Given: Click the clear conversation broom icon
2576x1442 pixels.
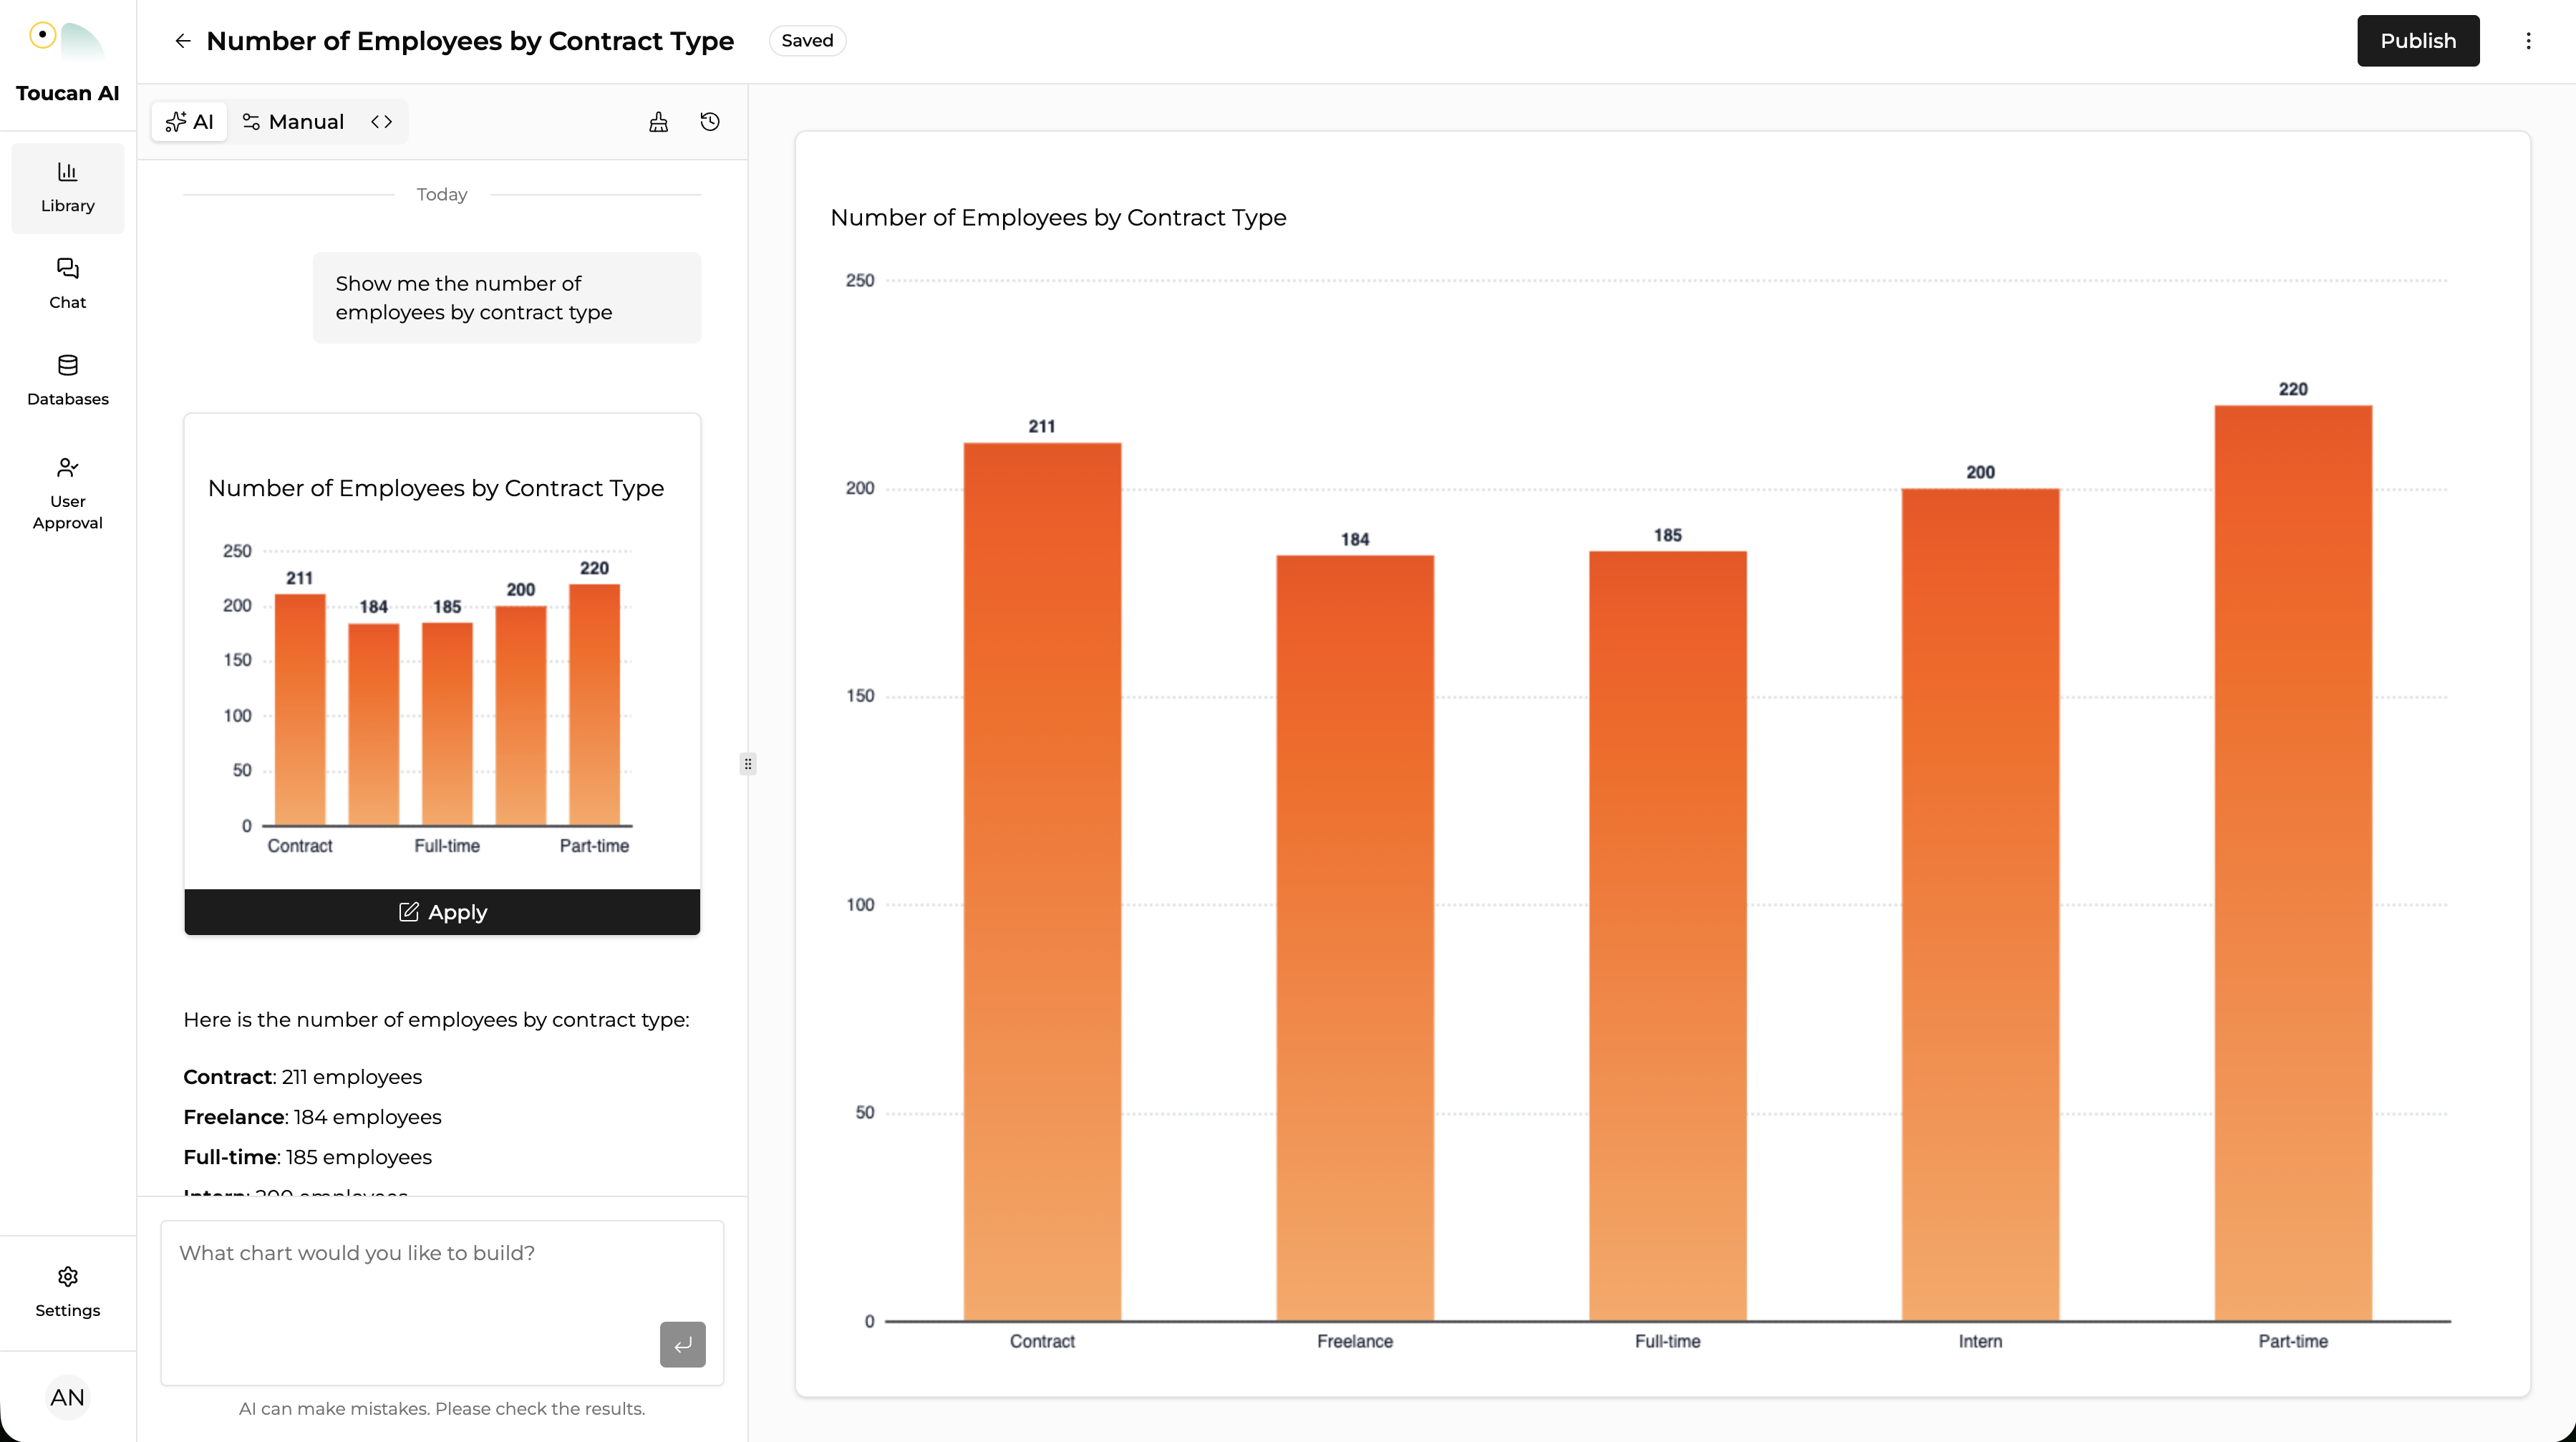Looking at the screenshot, I should [658, 122].
